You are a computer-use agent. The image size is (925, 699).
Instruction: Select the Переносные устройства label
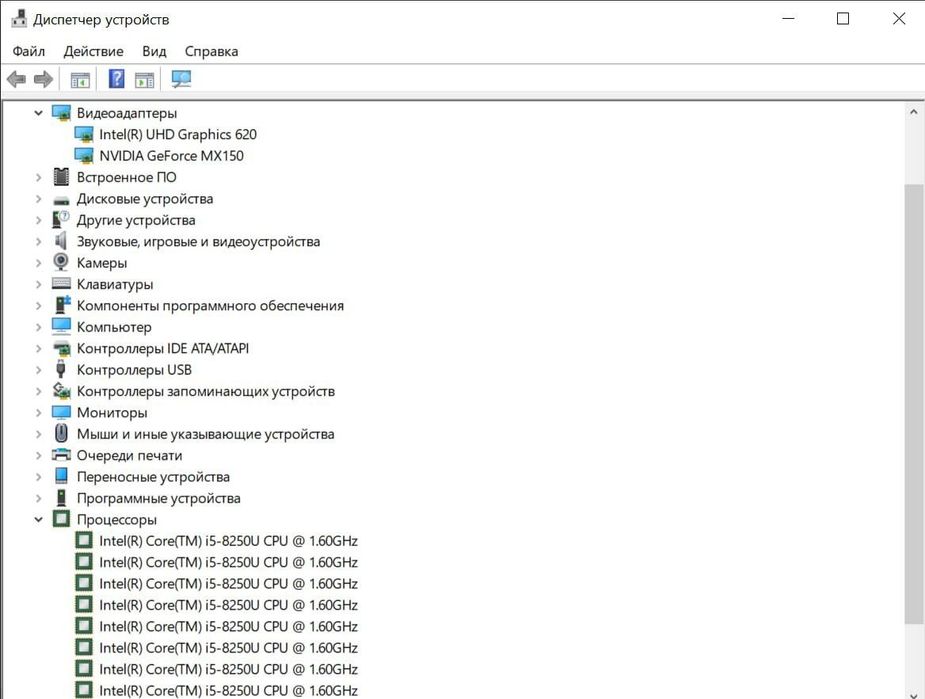(153, 477)
